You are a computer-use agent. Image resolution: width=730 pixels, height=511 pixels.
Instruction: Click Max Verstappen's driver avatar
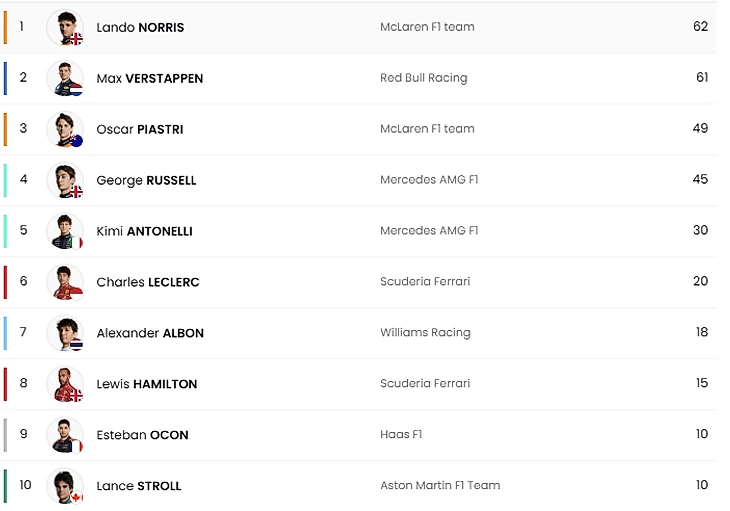click(x=65, y=78)
